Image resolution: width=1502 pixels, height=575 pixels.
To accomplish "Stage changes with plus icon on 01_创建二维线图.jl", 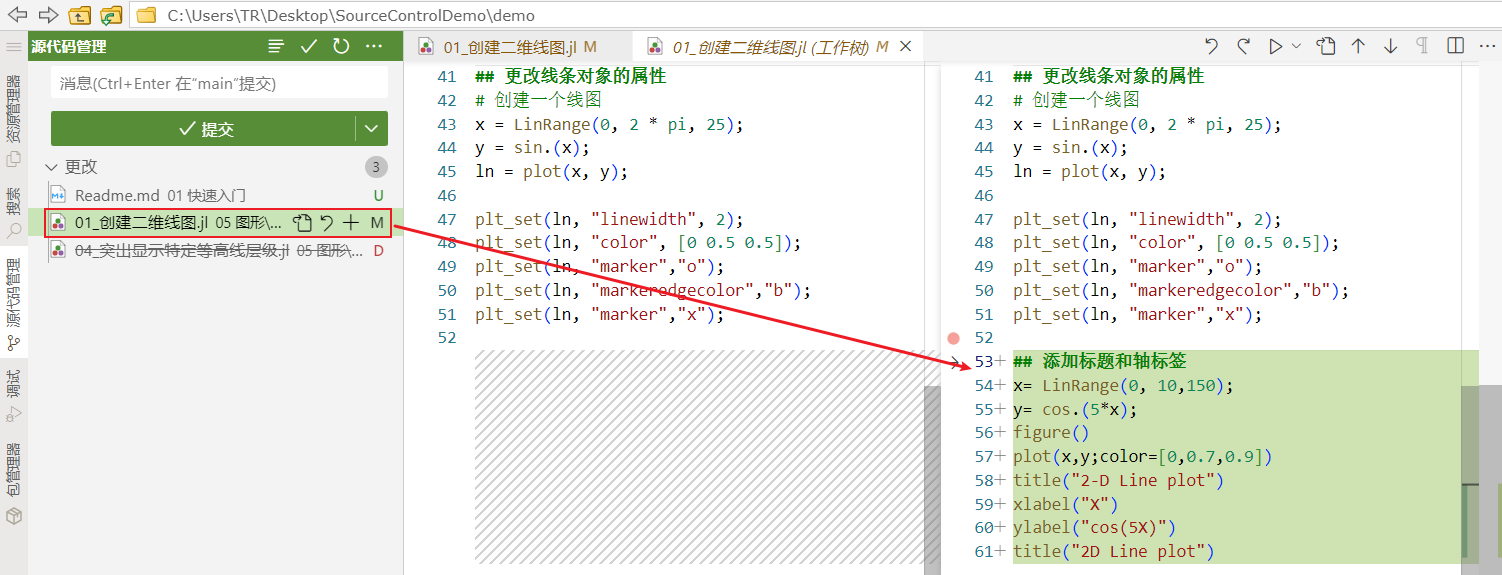I will [x=350, y=223].
